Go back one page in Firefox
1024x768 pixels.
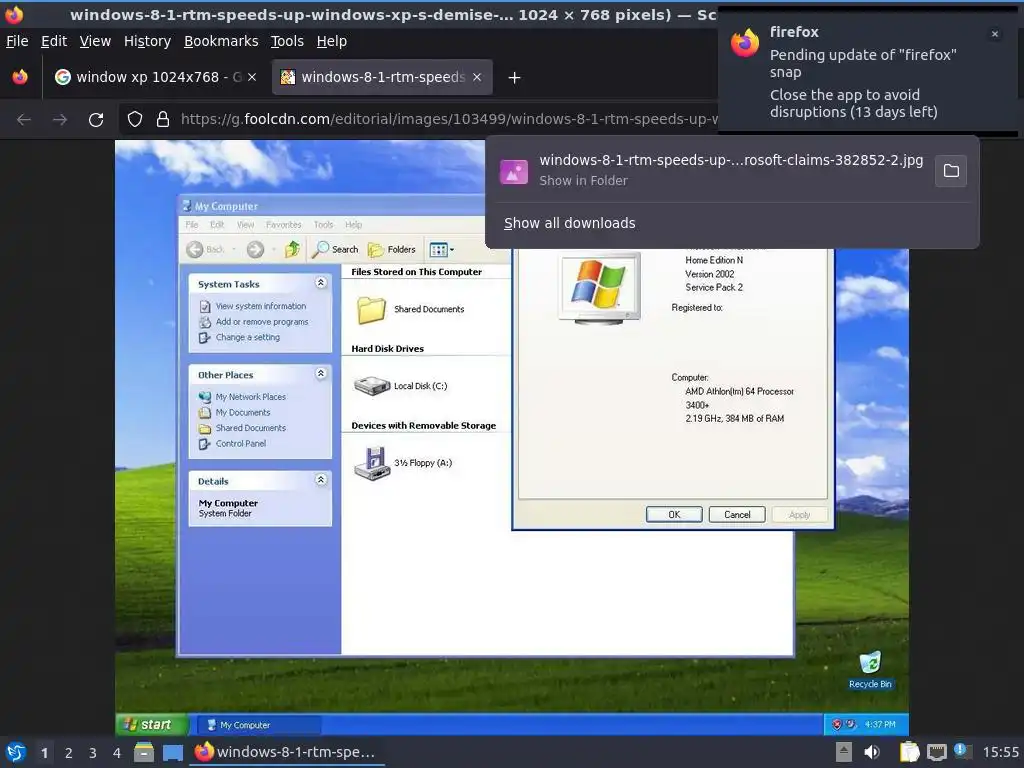[x=24, y=120]
